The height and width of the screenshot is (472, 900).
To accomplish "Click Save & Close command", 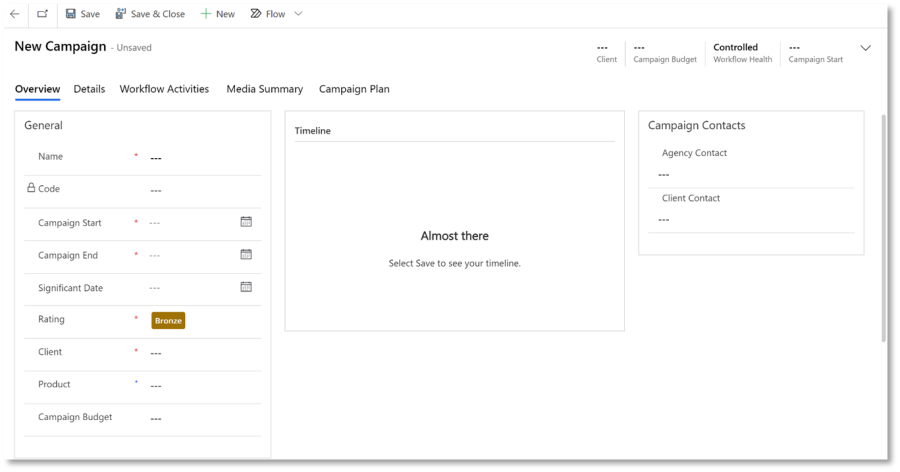I will [150, 14].
